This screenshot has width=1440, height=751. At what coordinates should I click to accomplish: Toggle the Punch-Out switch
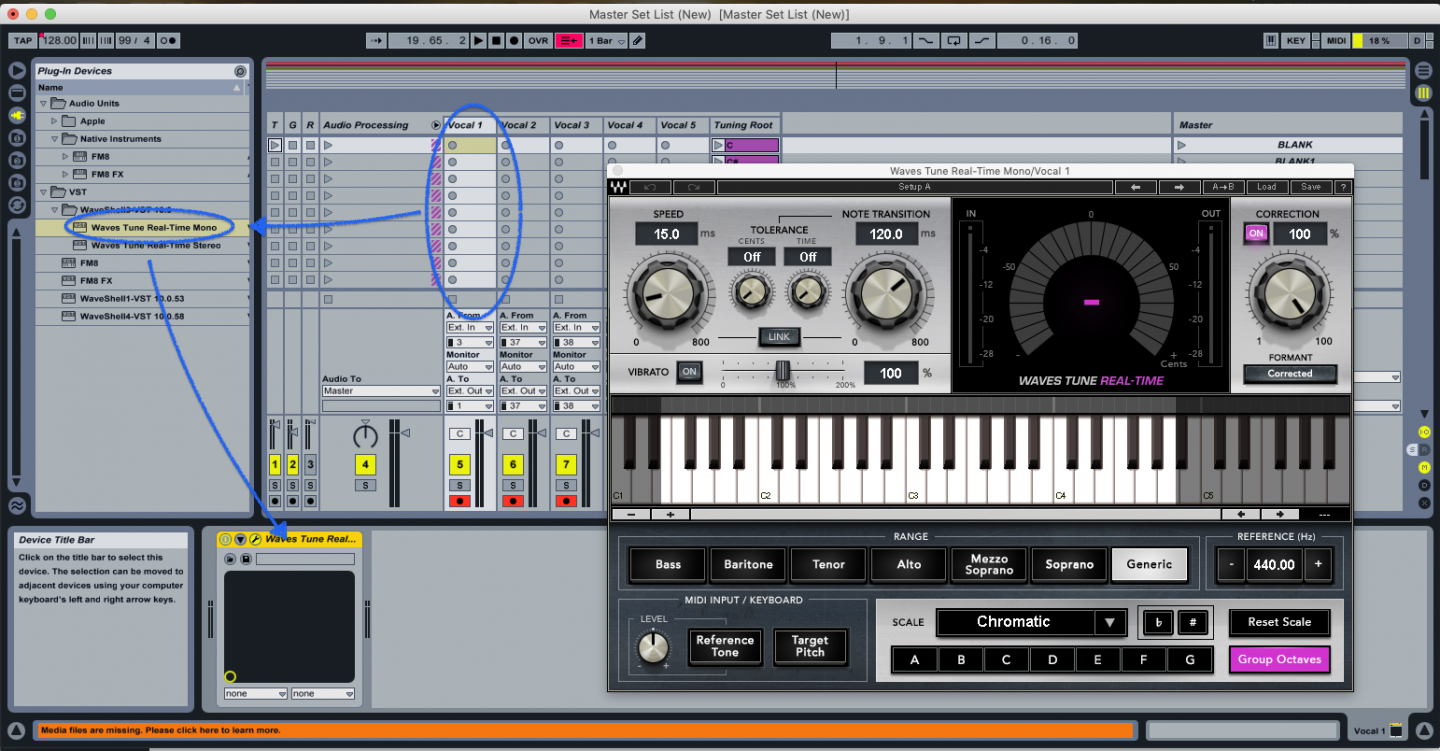coord(982,41)
